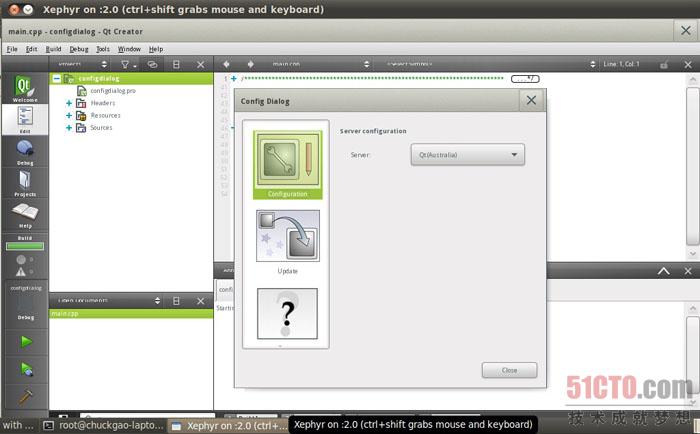Expand Resources folder in project tree
The image size is (700, 434).
pyautogui.click(x=69, y=116)
